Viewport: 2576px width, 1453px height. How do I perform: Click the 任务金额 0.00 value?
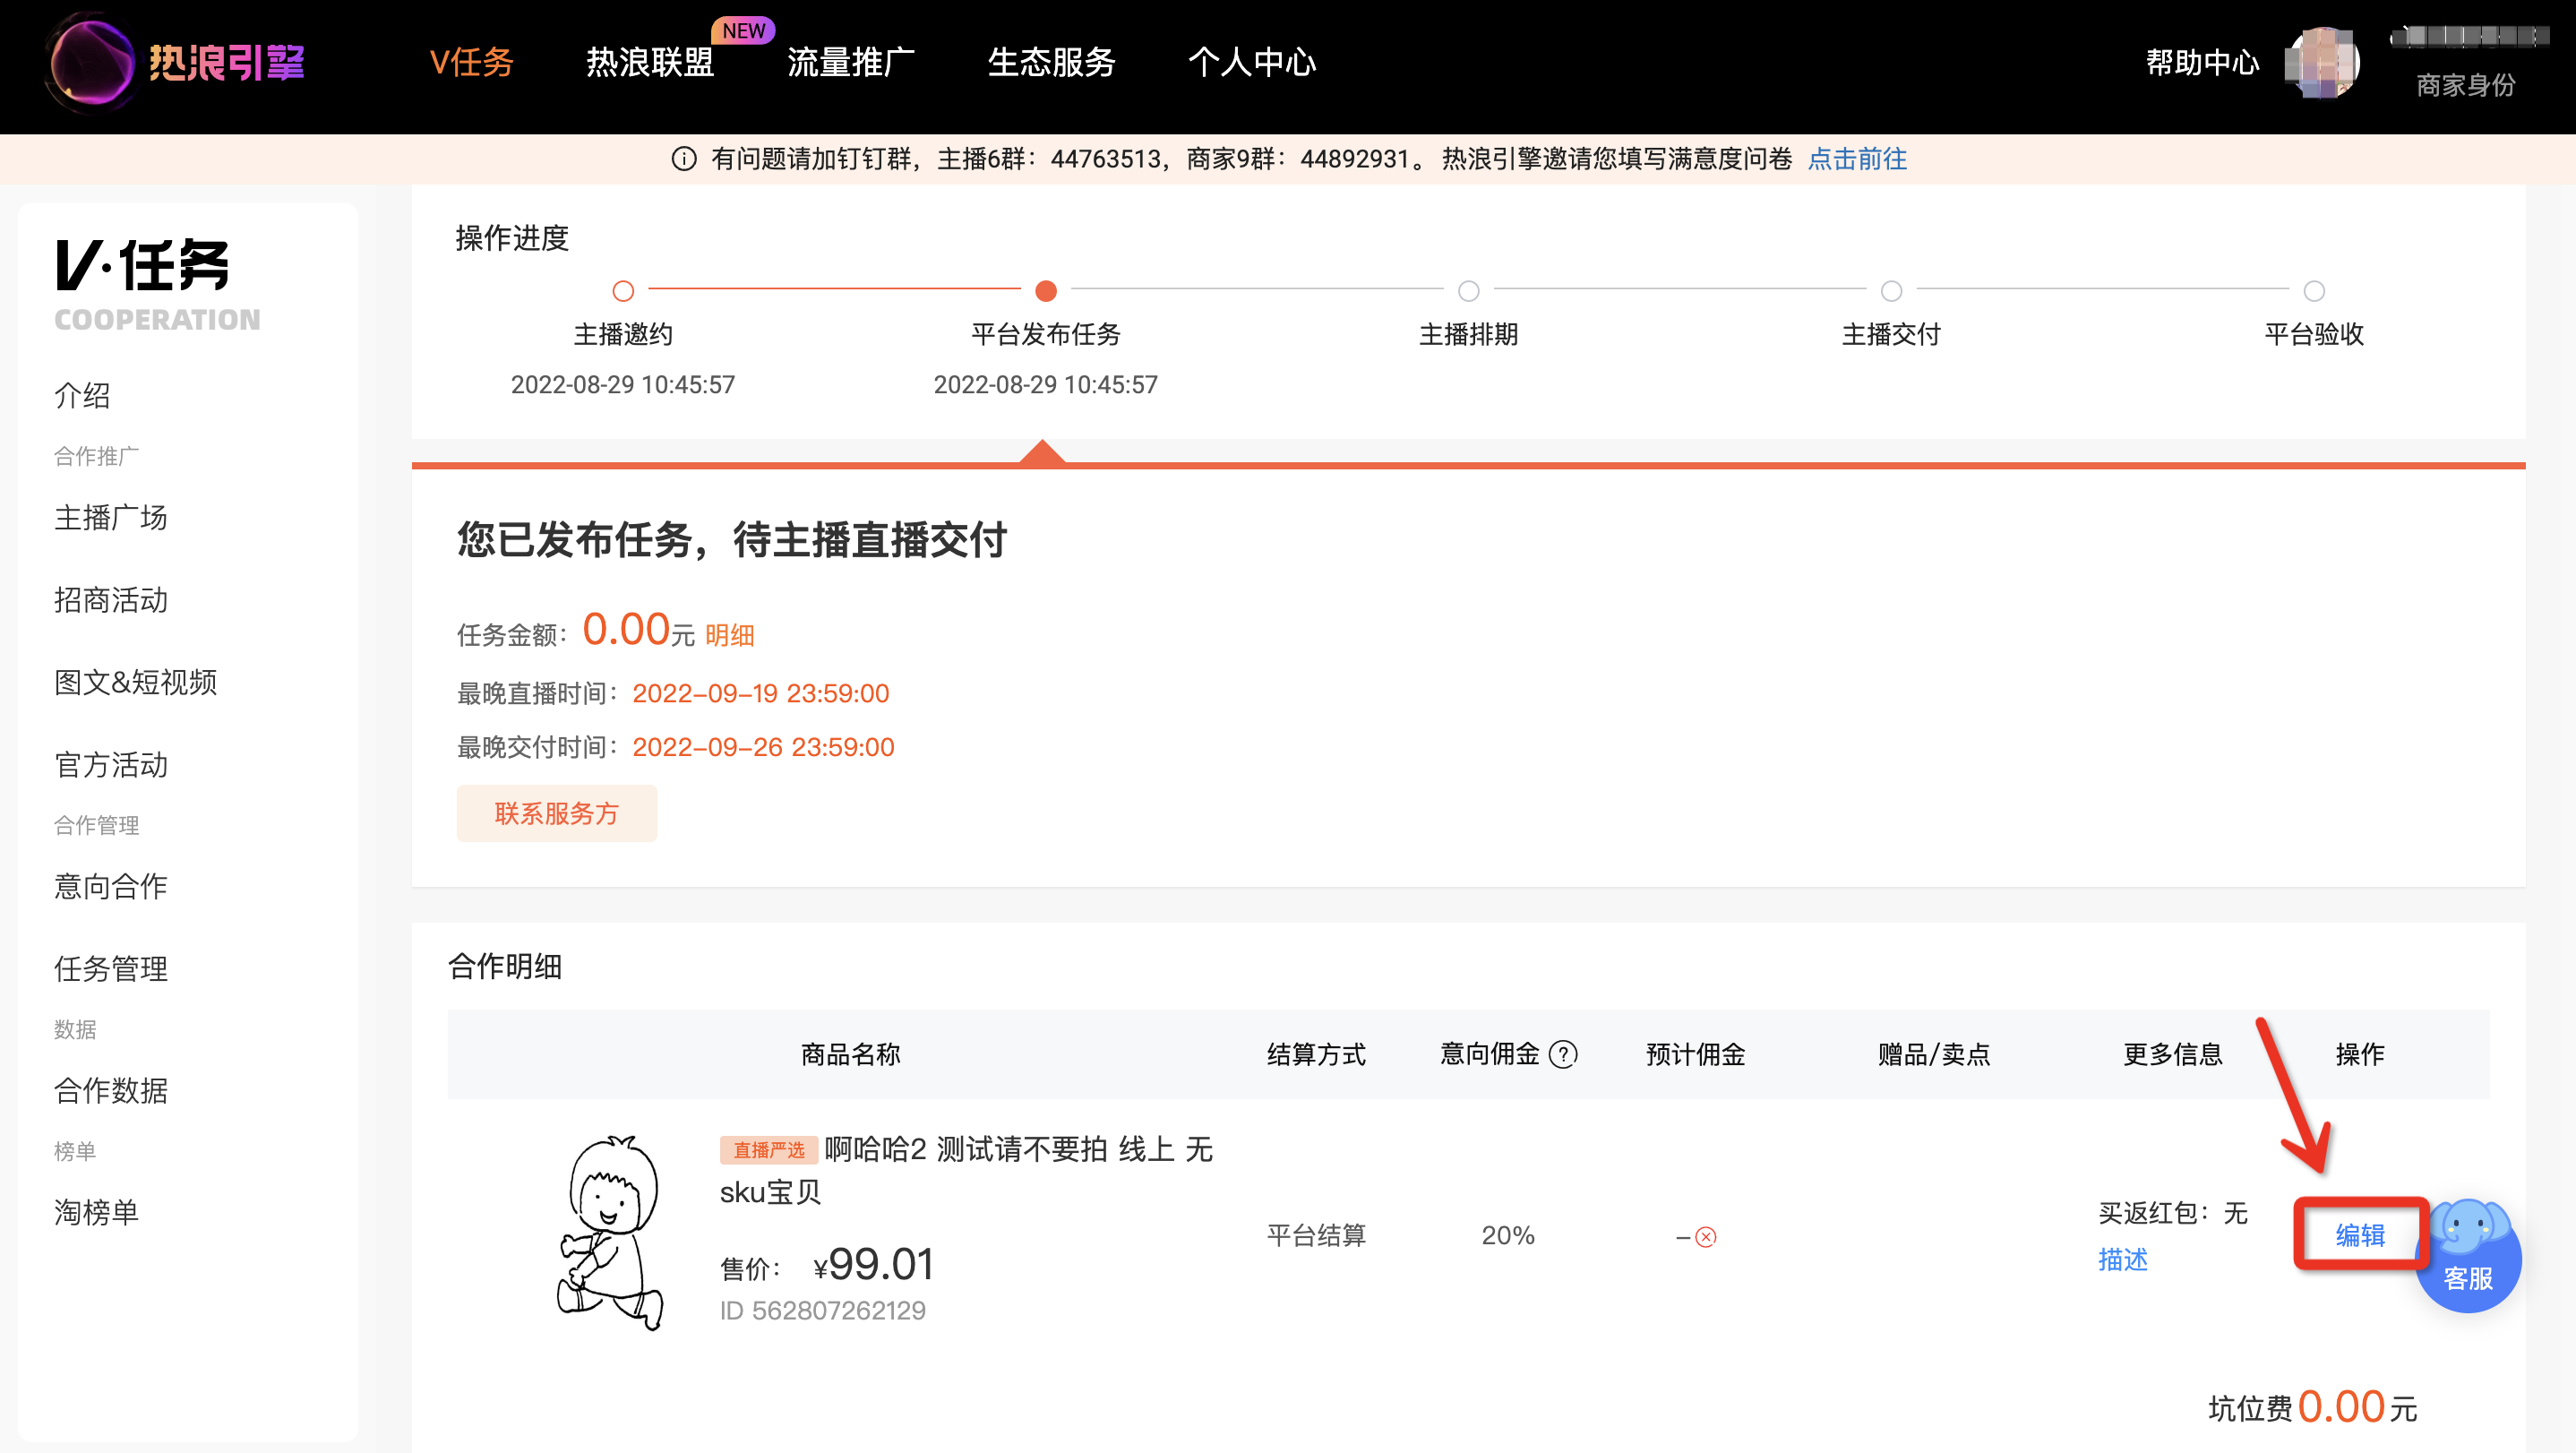point(626,629)
